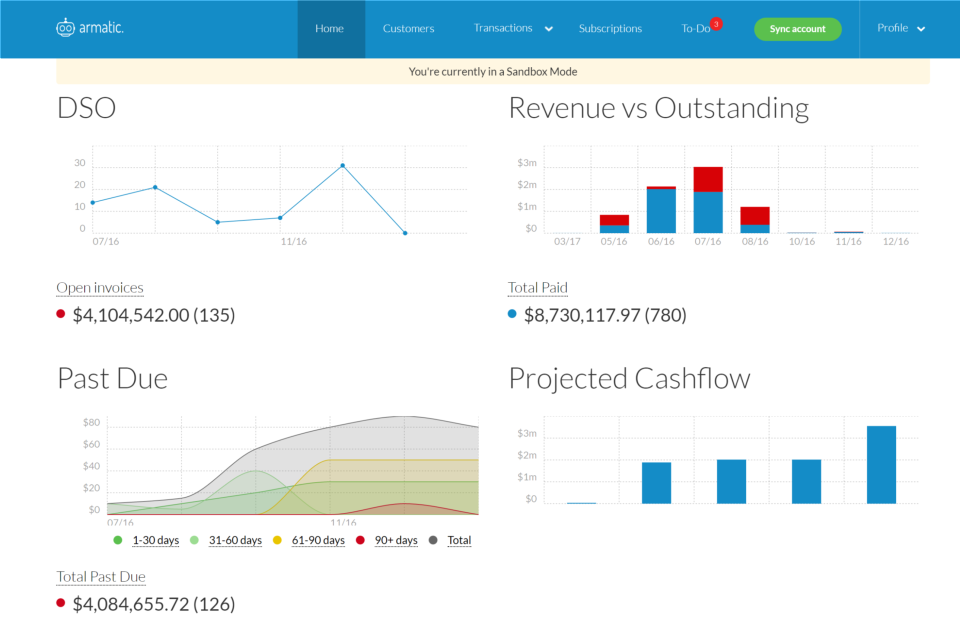The width and height of the screenshot is (960, 625).
Task: Select the 07/16 bar in Revenue chart
Action: pos(708,200)
